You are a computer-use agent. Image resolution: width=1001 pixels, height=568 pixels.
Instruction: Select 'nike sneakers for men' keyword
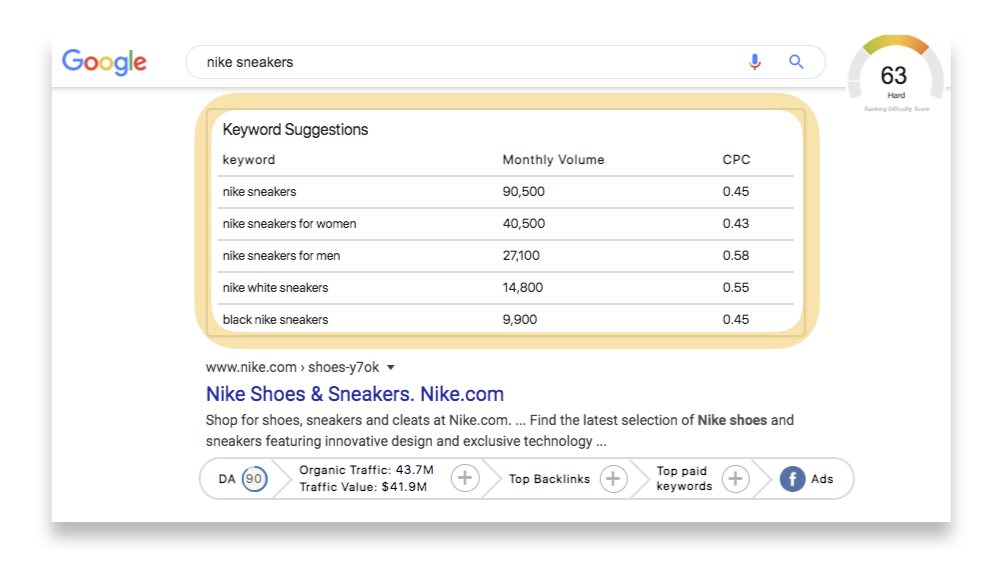click(x=281, y=256)
